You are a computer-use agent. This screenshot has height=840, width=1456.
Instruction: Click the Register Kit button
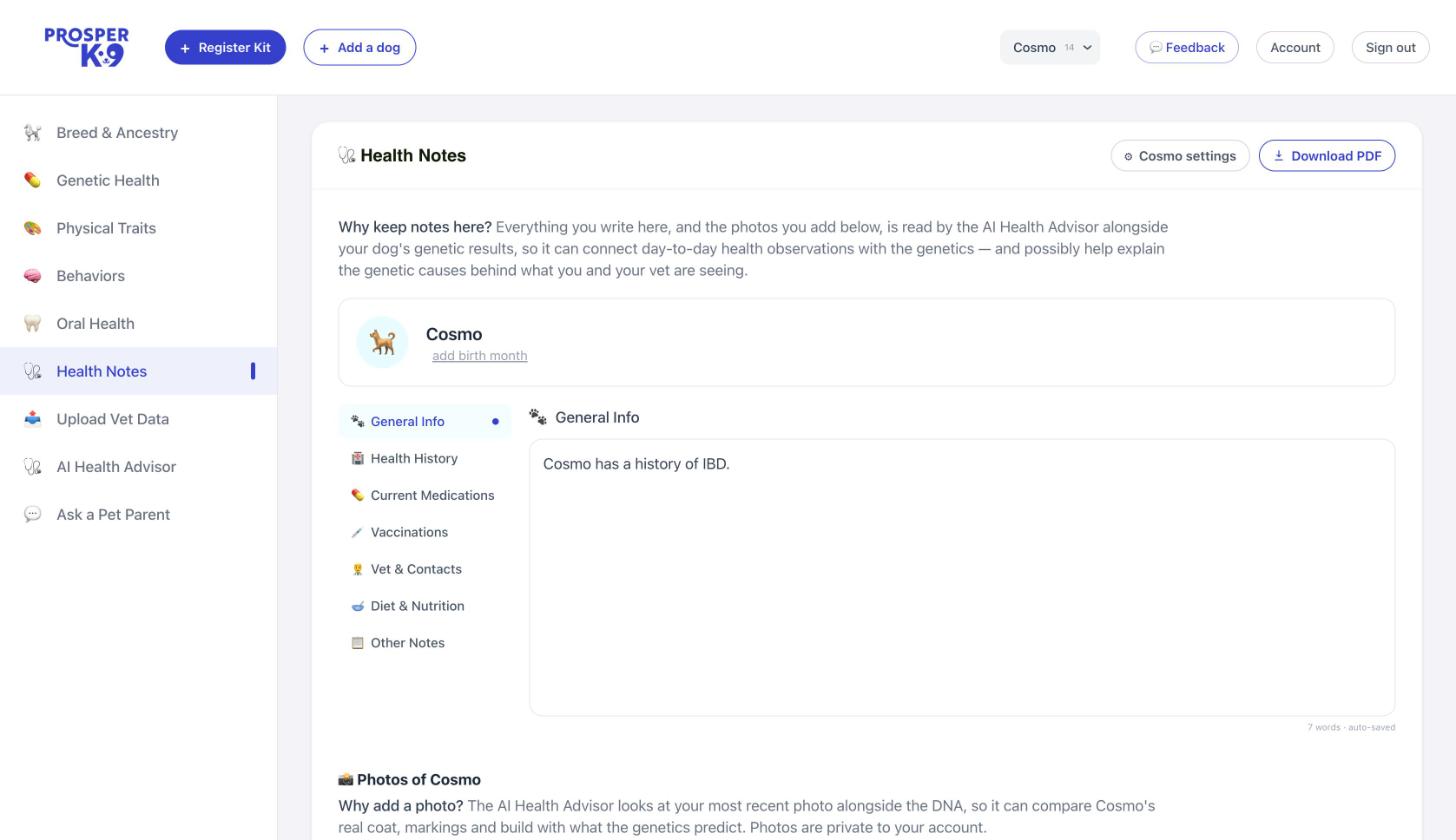pos(225,47)
